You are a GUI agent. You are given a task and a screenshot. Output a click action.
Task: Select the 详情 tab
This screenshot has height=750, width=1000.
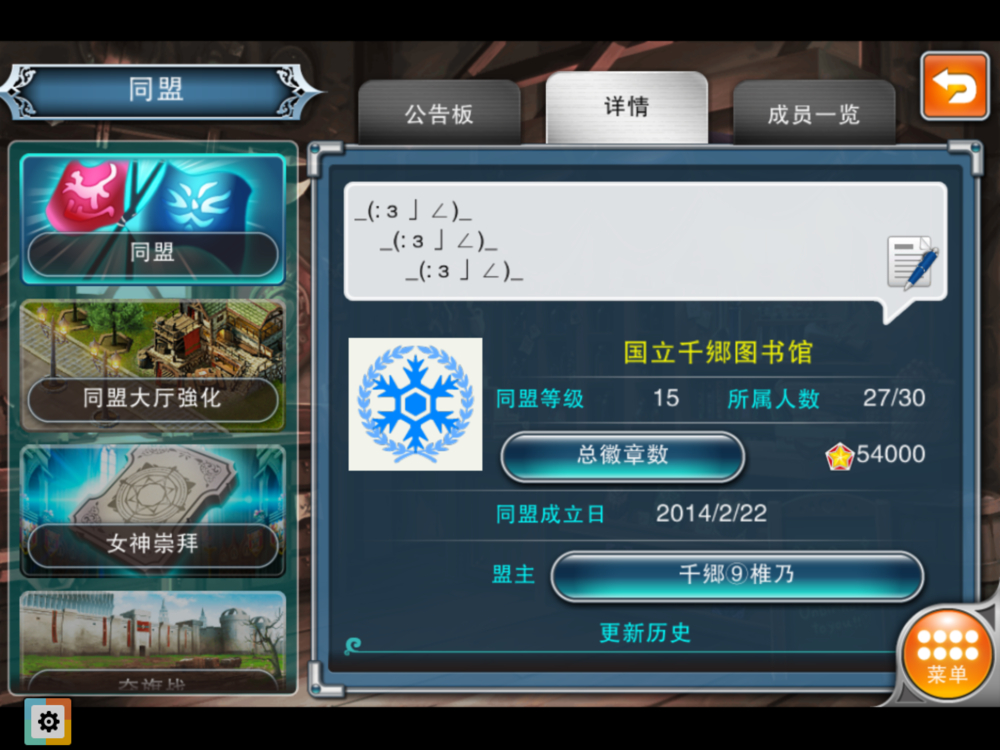point(627,108)
